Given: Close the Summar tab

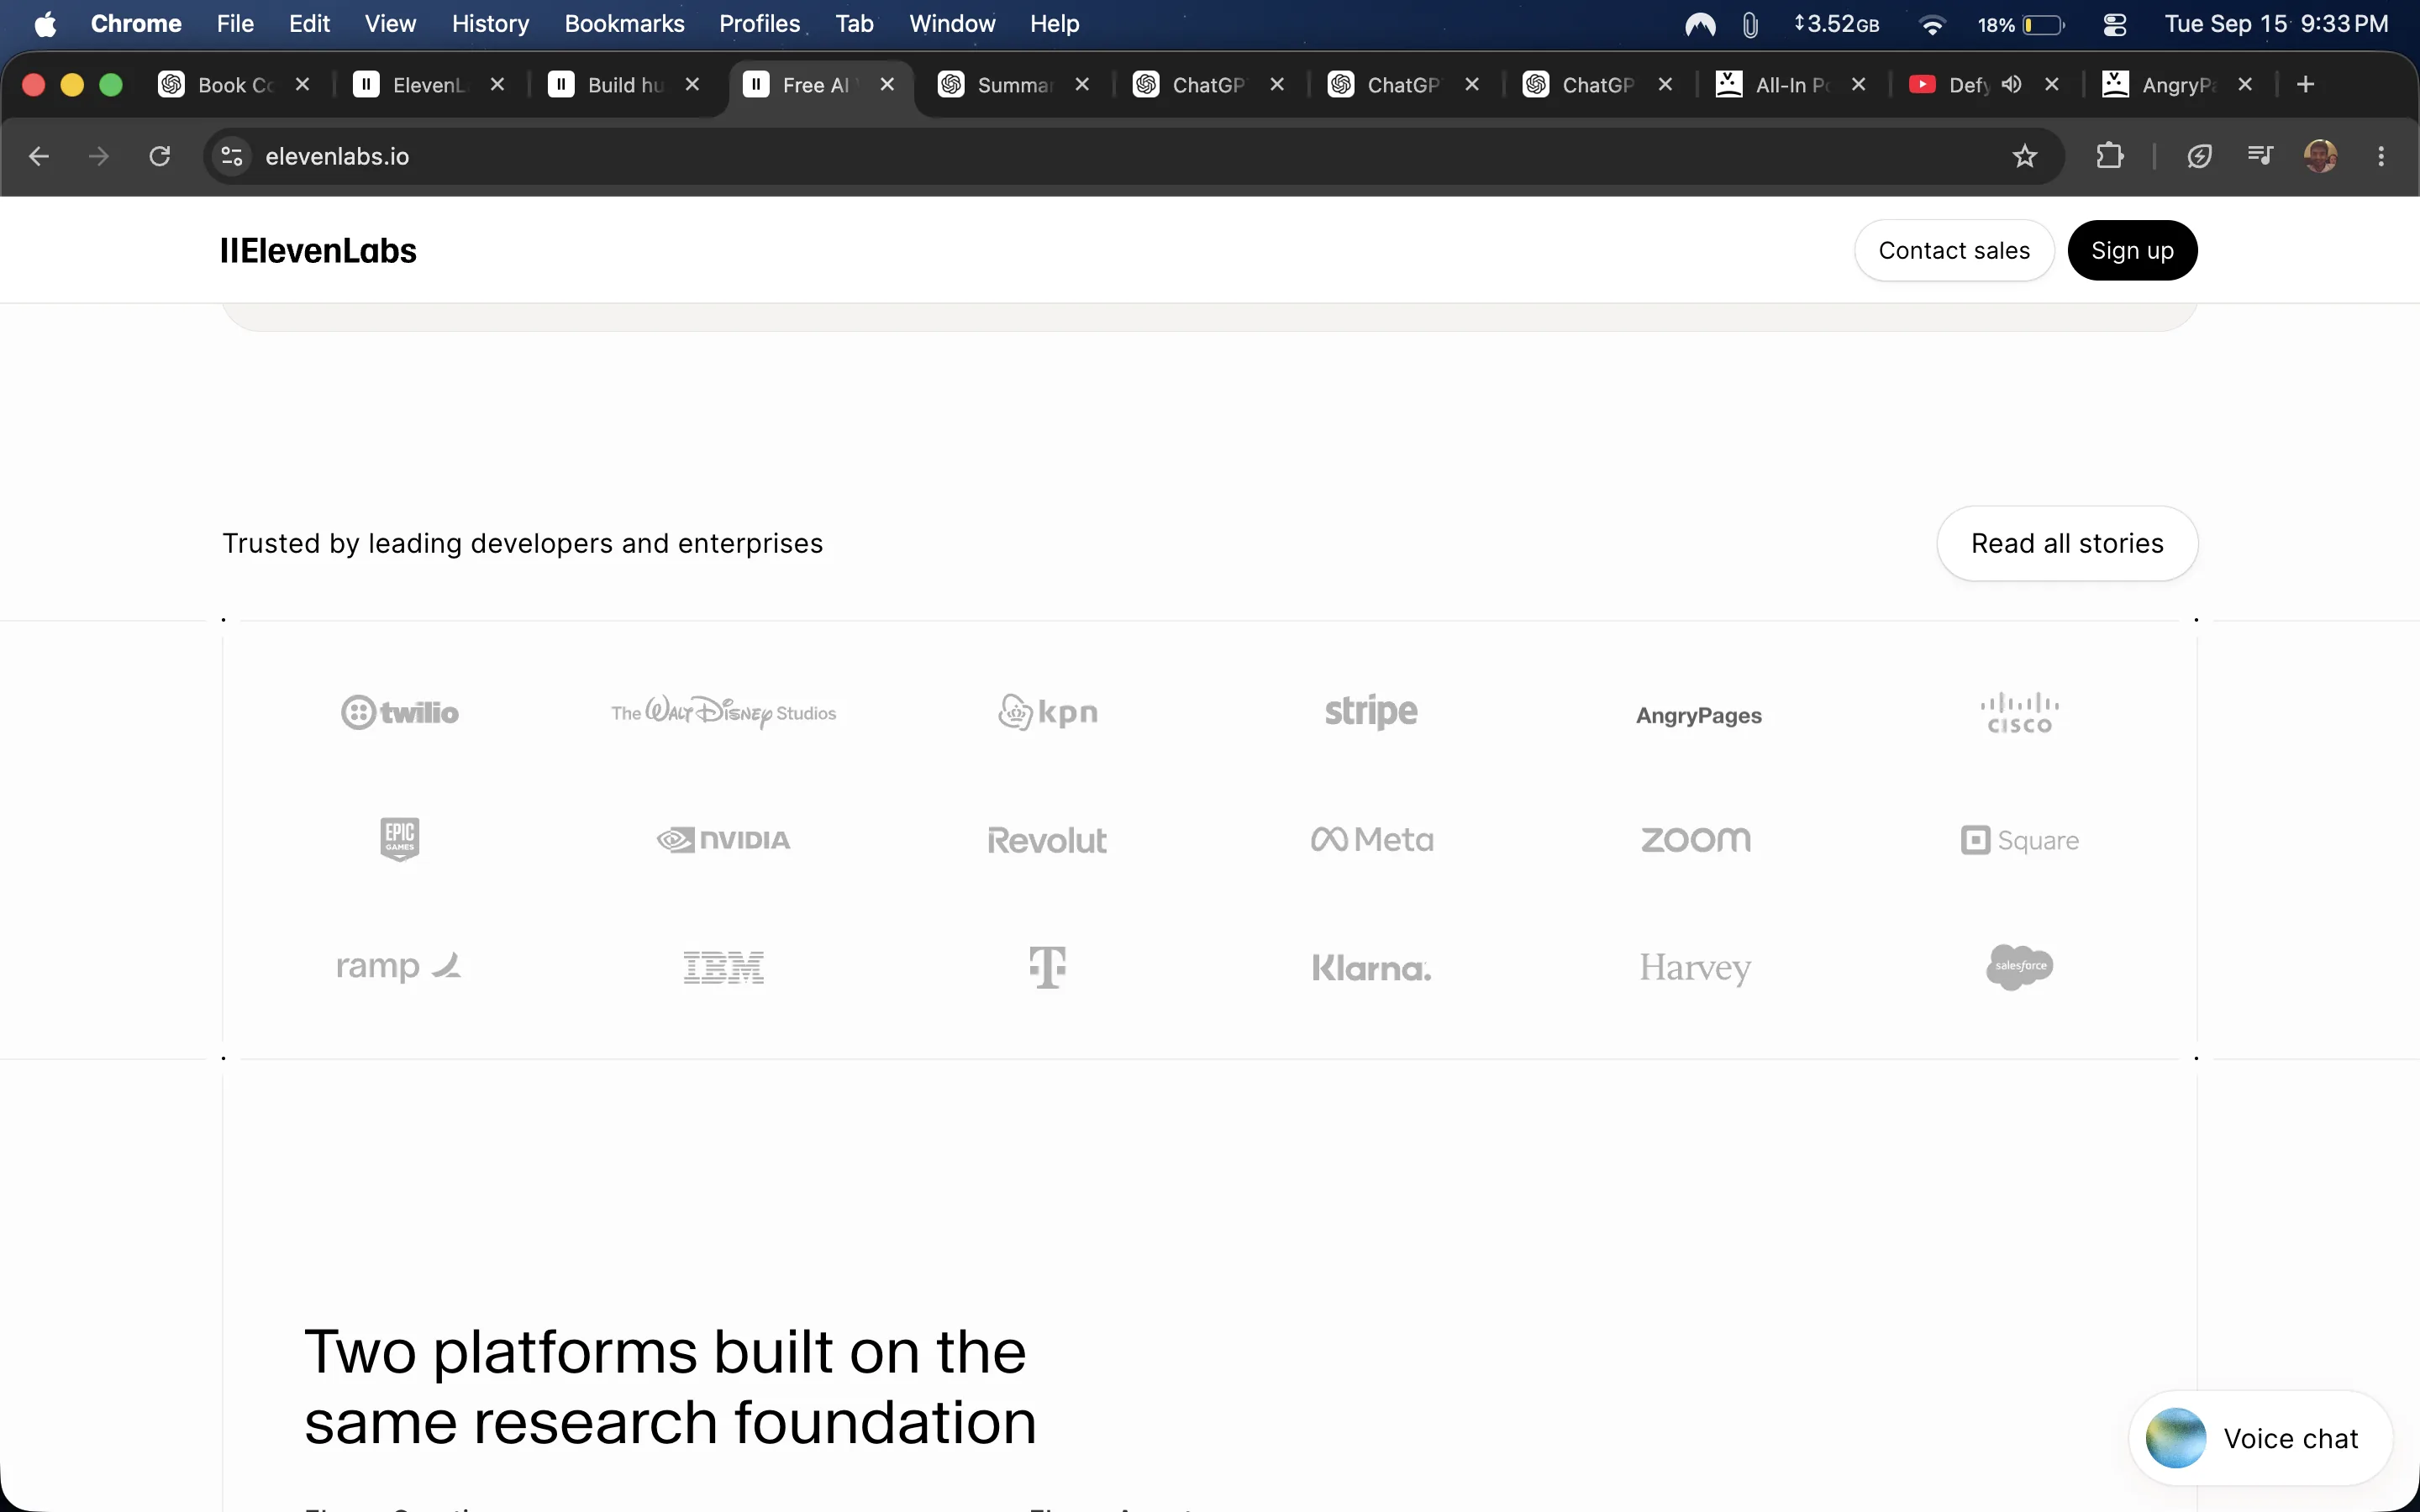Looking at the screenshot, I should pos(1082,85).
